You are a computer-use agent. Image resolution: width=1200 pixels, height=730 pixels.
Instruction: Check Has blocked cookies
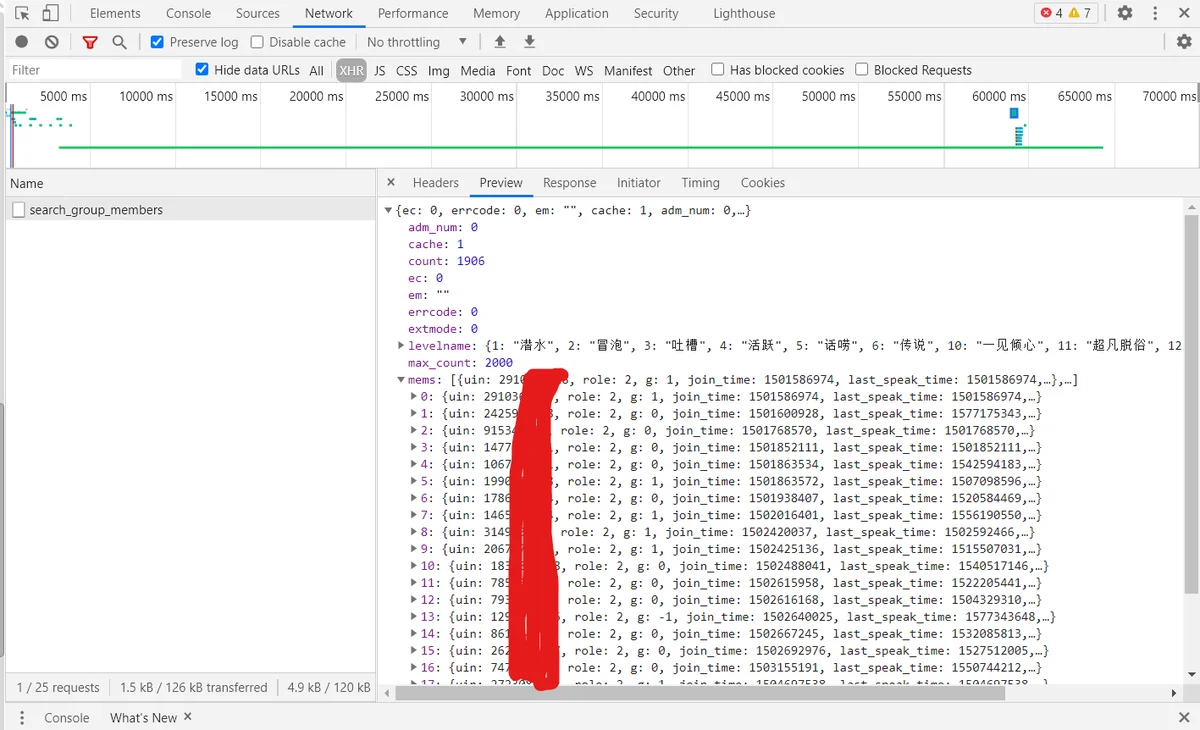tap(717, 70)
